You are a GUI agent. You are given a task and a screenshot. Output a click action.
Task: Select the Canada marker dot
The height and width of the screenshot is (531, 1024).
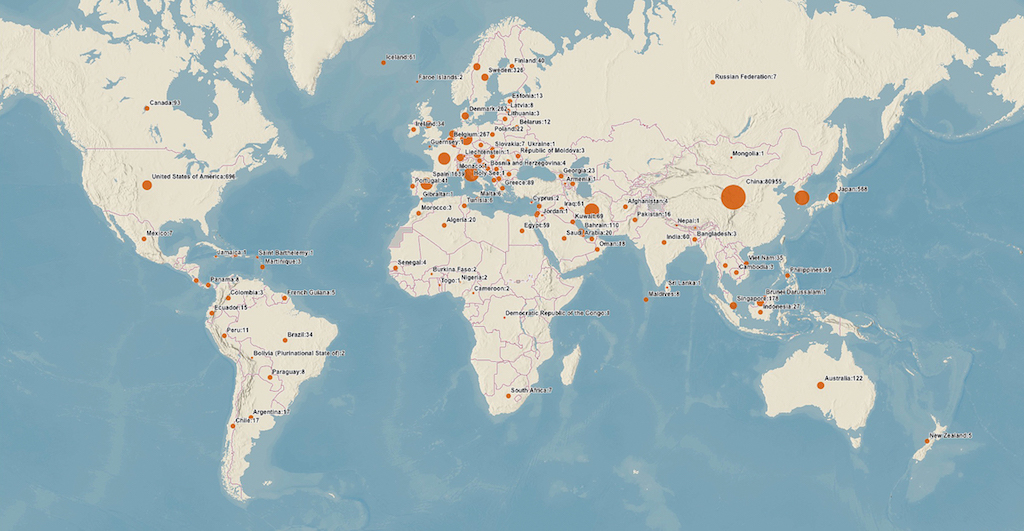146,109
